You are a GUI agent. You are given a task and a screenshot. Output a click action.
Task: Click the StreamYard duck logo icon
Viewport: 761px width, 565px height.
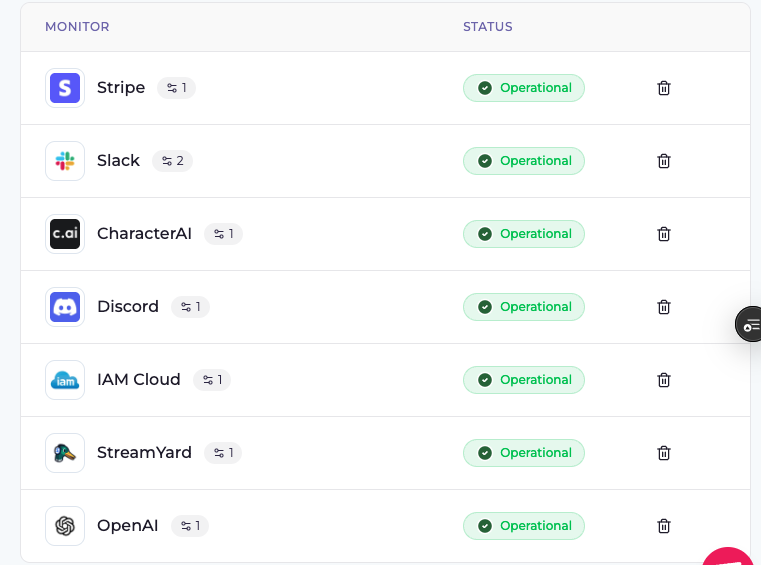tap(65, 453)
